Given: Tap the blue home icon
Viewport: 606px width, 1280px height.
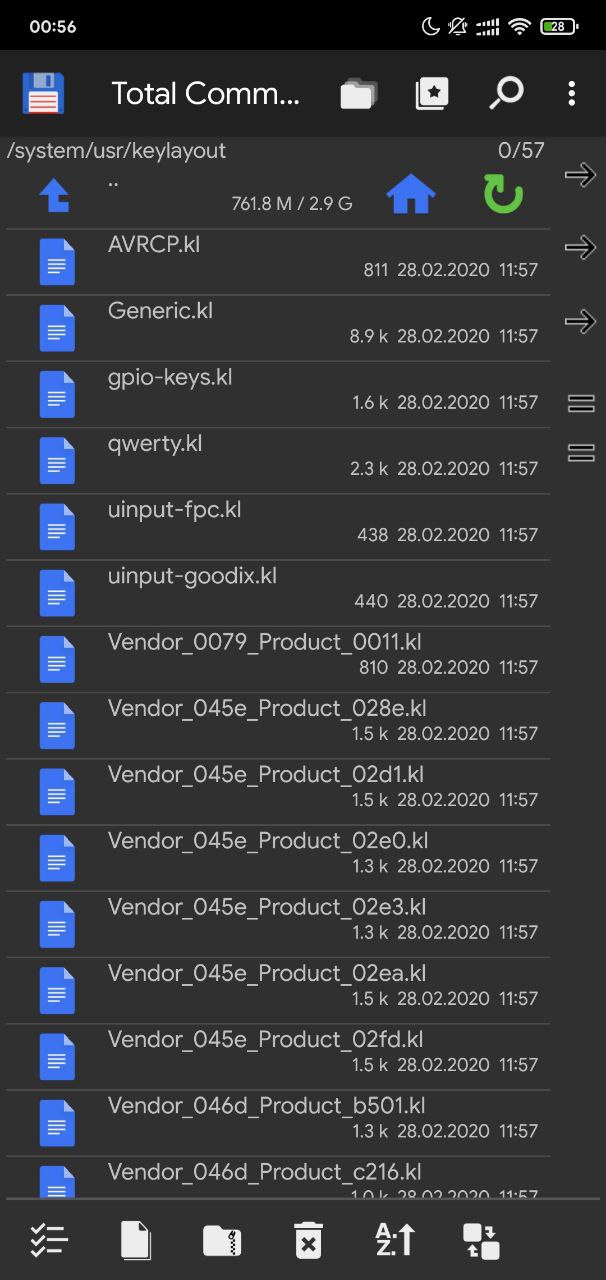Looking at the screenshot, I should 411,194.
